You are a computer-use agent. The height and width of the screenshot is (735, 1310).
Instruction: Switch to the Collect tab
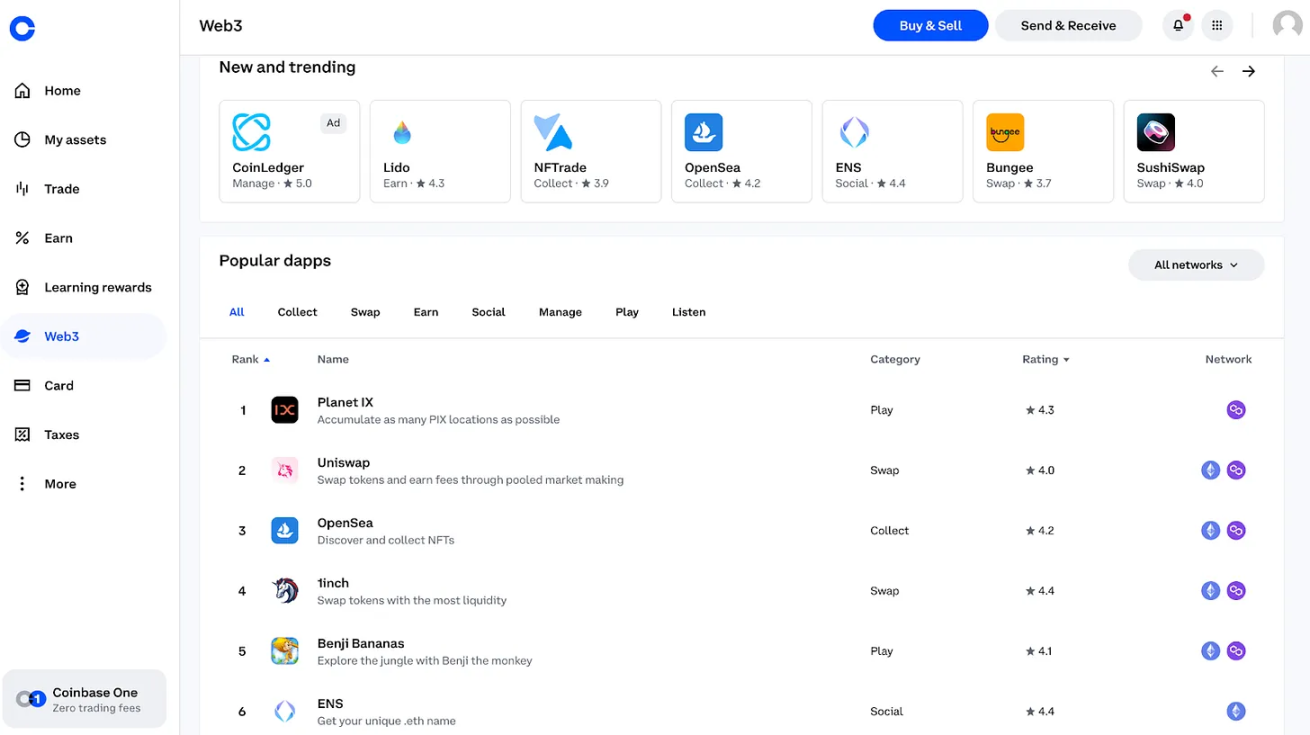tap(297, 311)
